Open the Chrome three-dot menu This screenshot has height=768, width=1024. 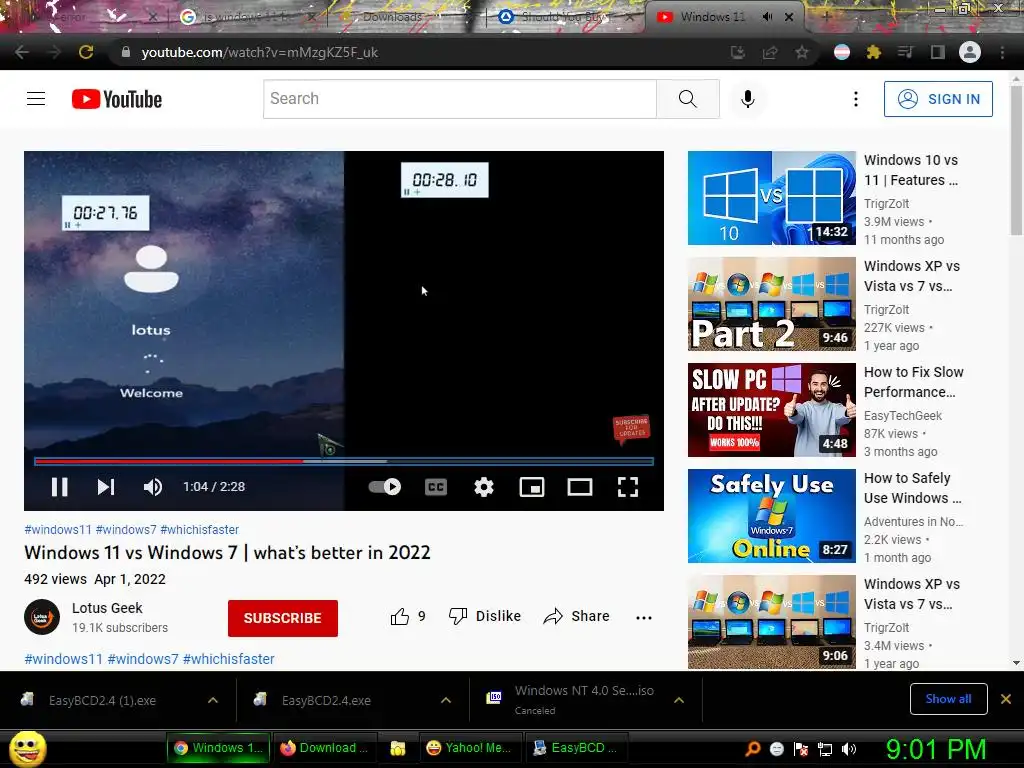click(1002, 52)
